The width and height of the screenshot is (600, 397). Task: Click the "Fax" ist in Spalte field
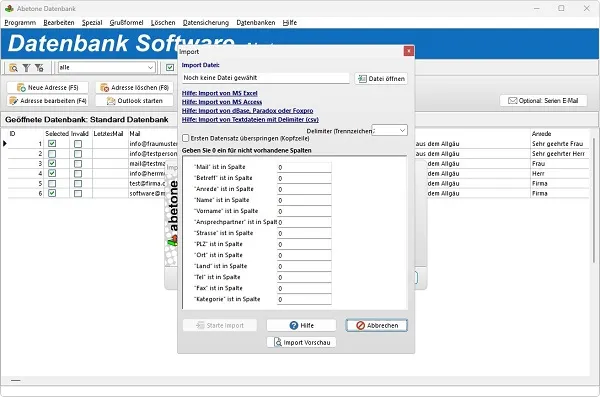[304, 288]
